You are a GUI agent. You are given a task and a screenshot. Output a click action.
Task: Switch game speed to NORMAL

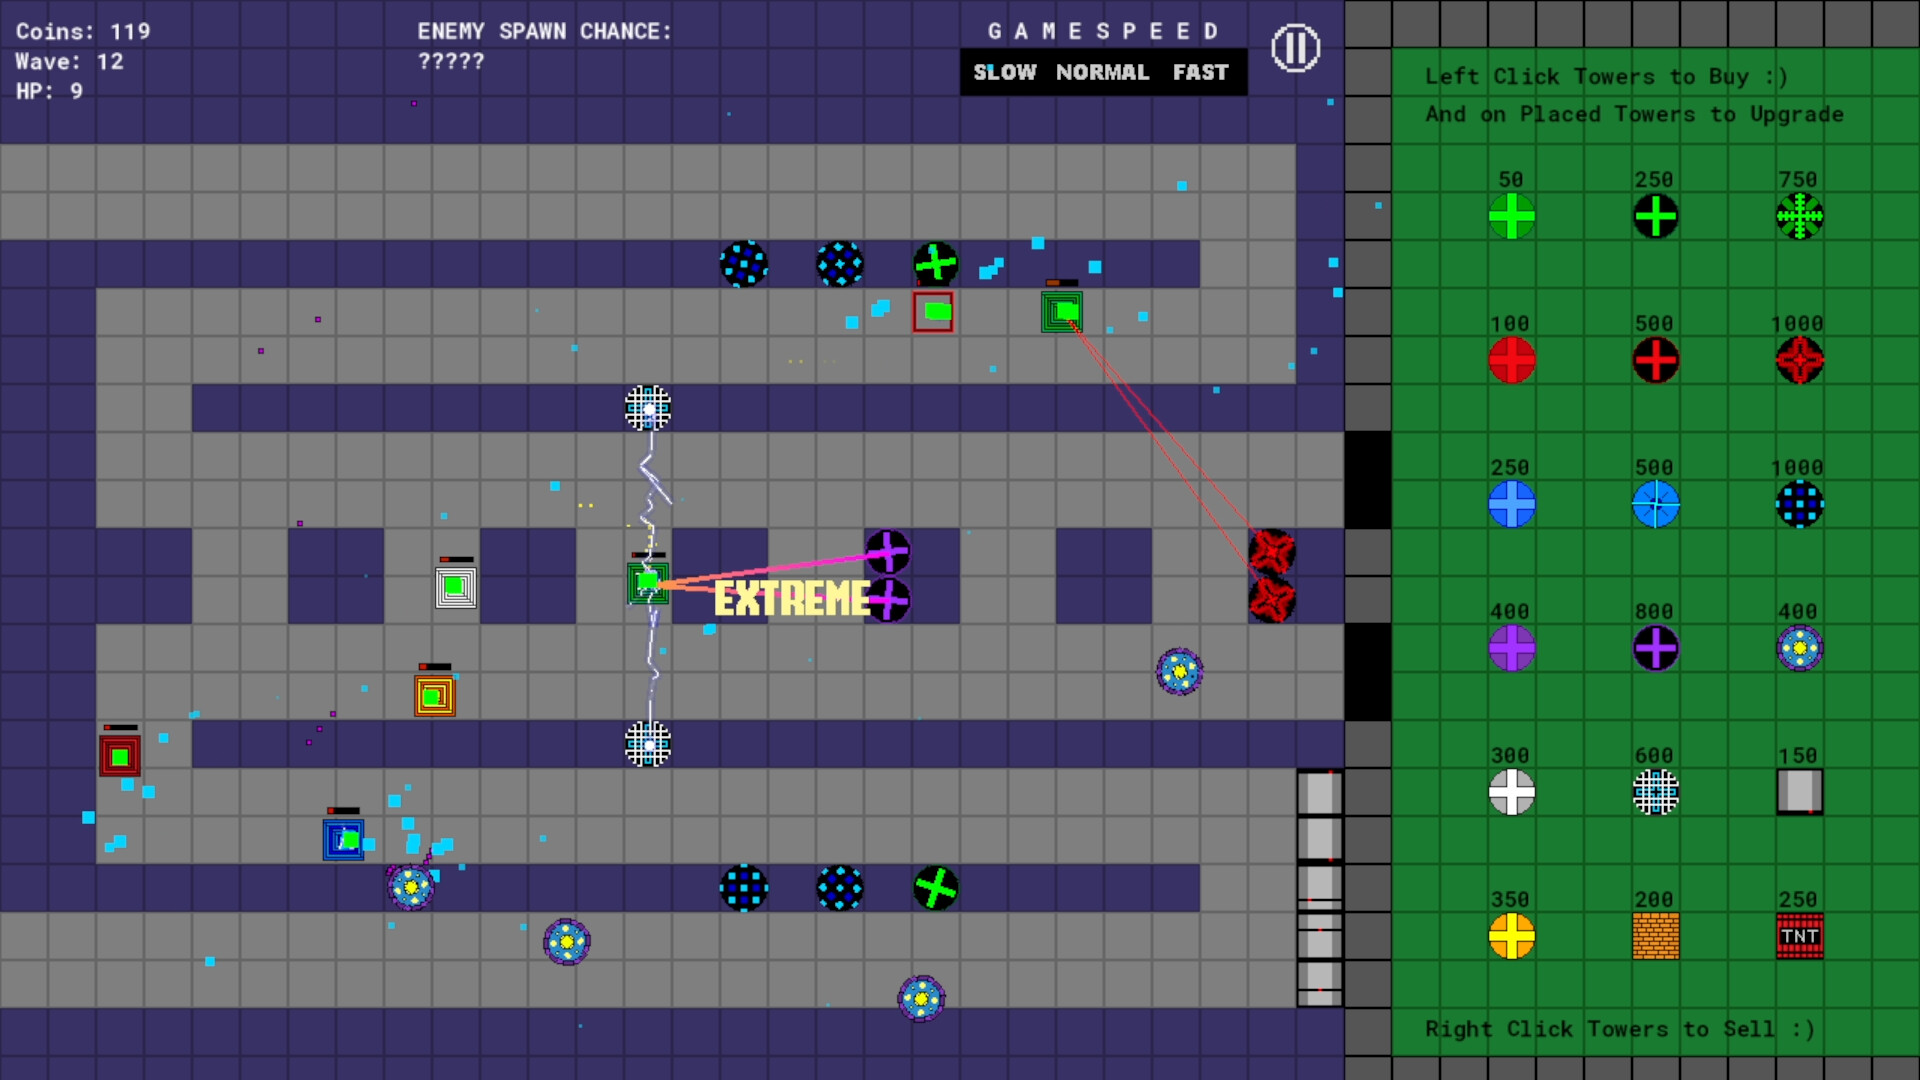pyautogui.click(x=1103, y=71)
